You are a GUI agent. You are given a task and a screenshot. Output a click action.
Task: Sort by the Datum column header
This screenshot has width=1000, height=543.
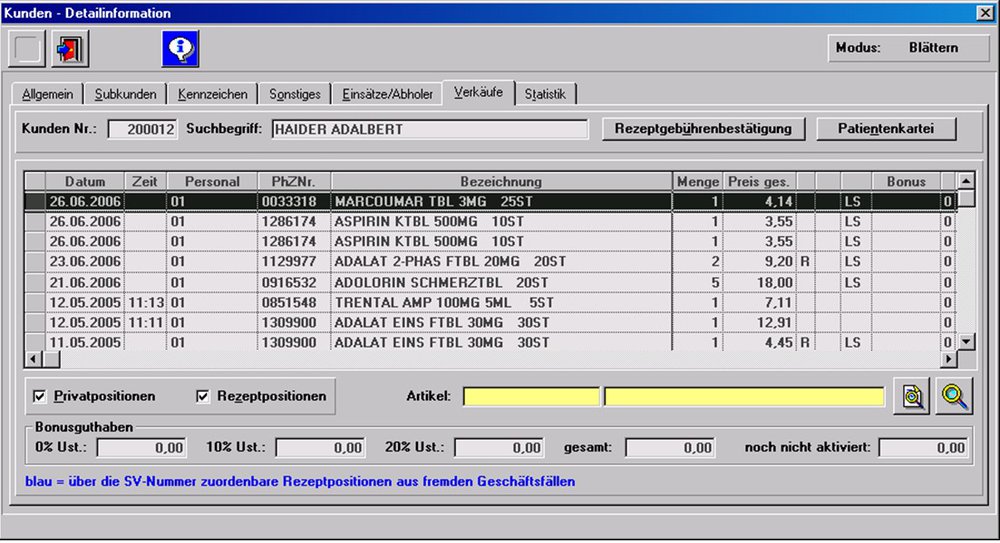click(x=85, y=182)
